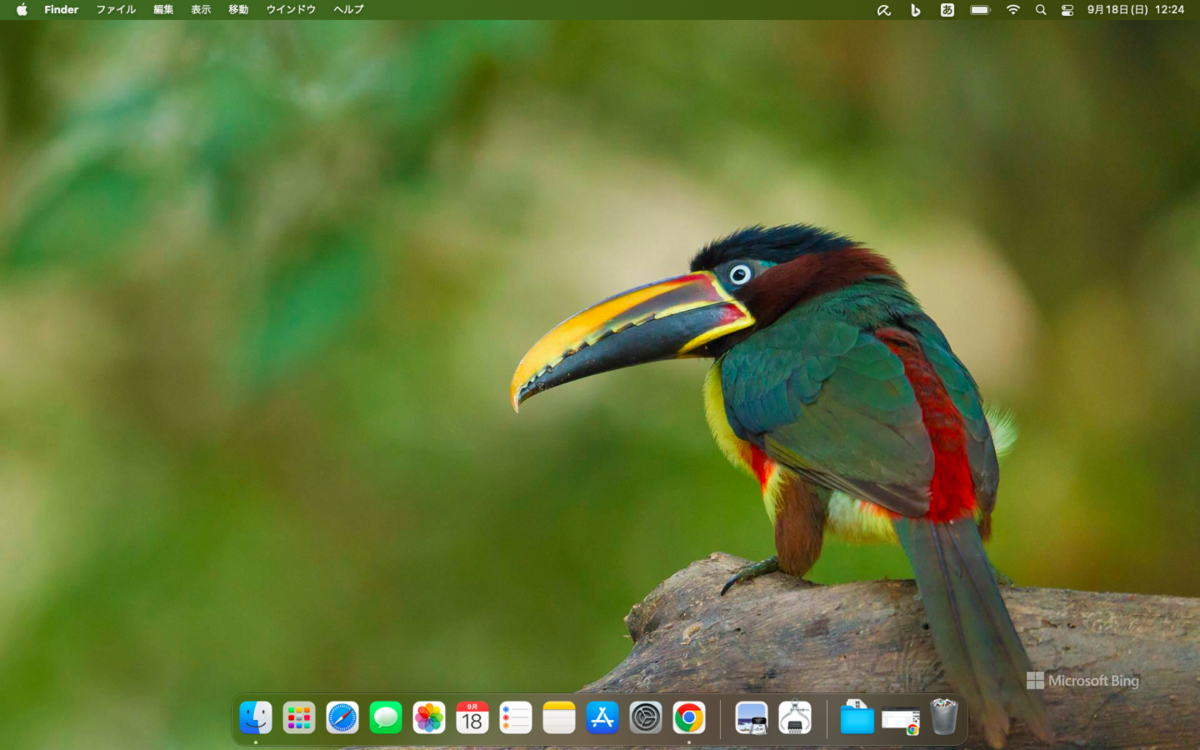
Task: Open Control Center from the menu bar
Action: (x=1066, y=10)
